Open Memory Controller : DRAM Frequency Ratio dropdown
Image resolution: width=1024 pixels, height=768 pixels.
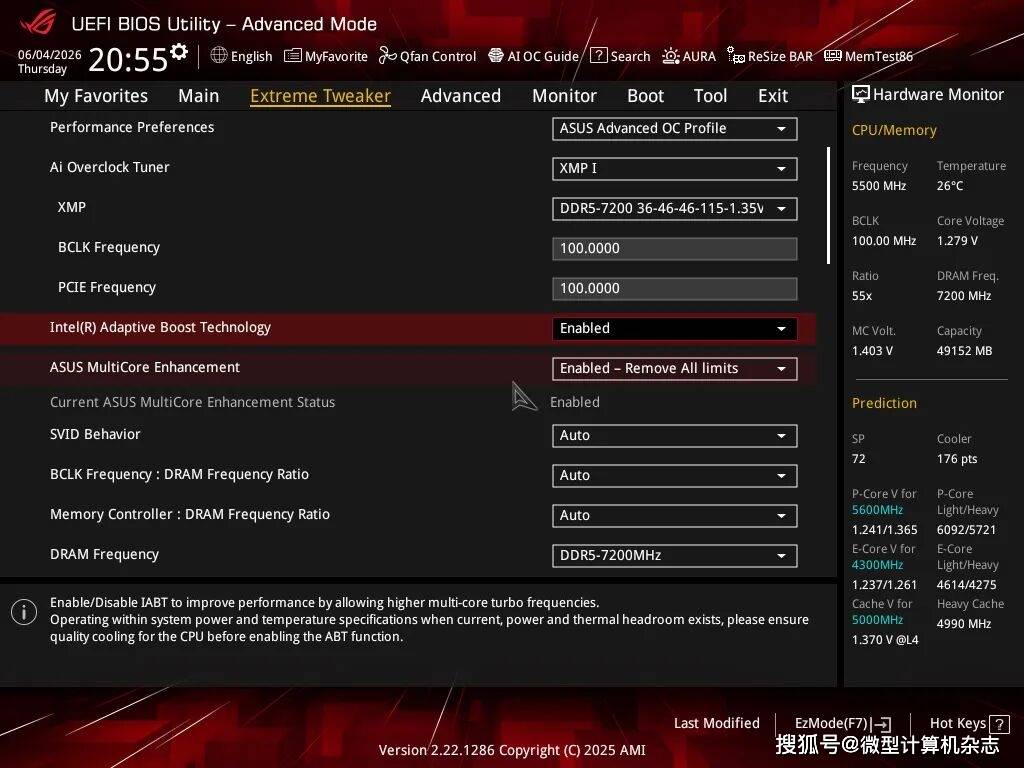(675, 515)
